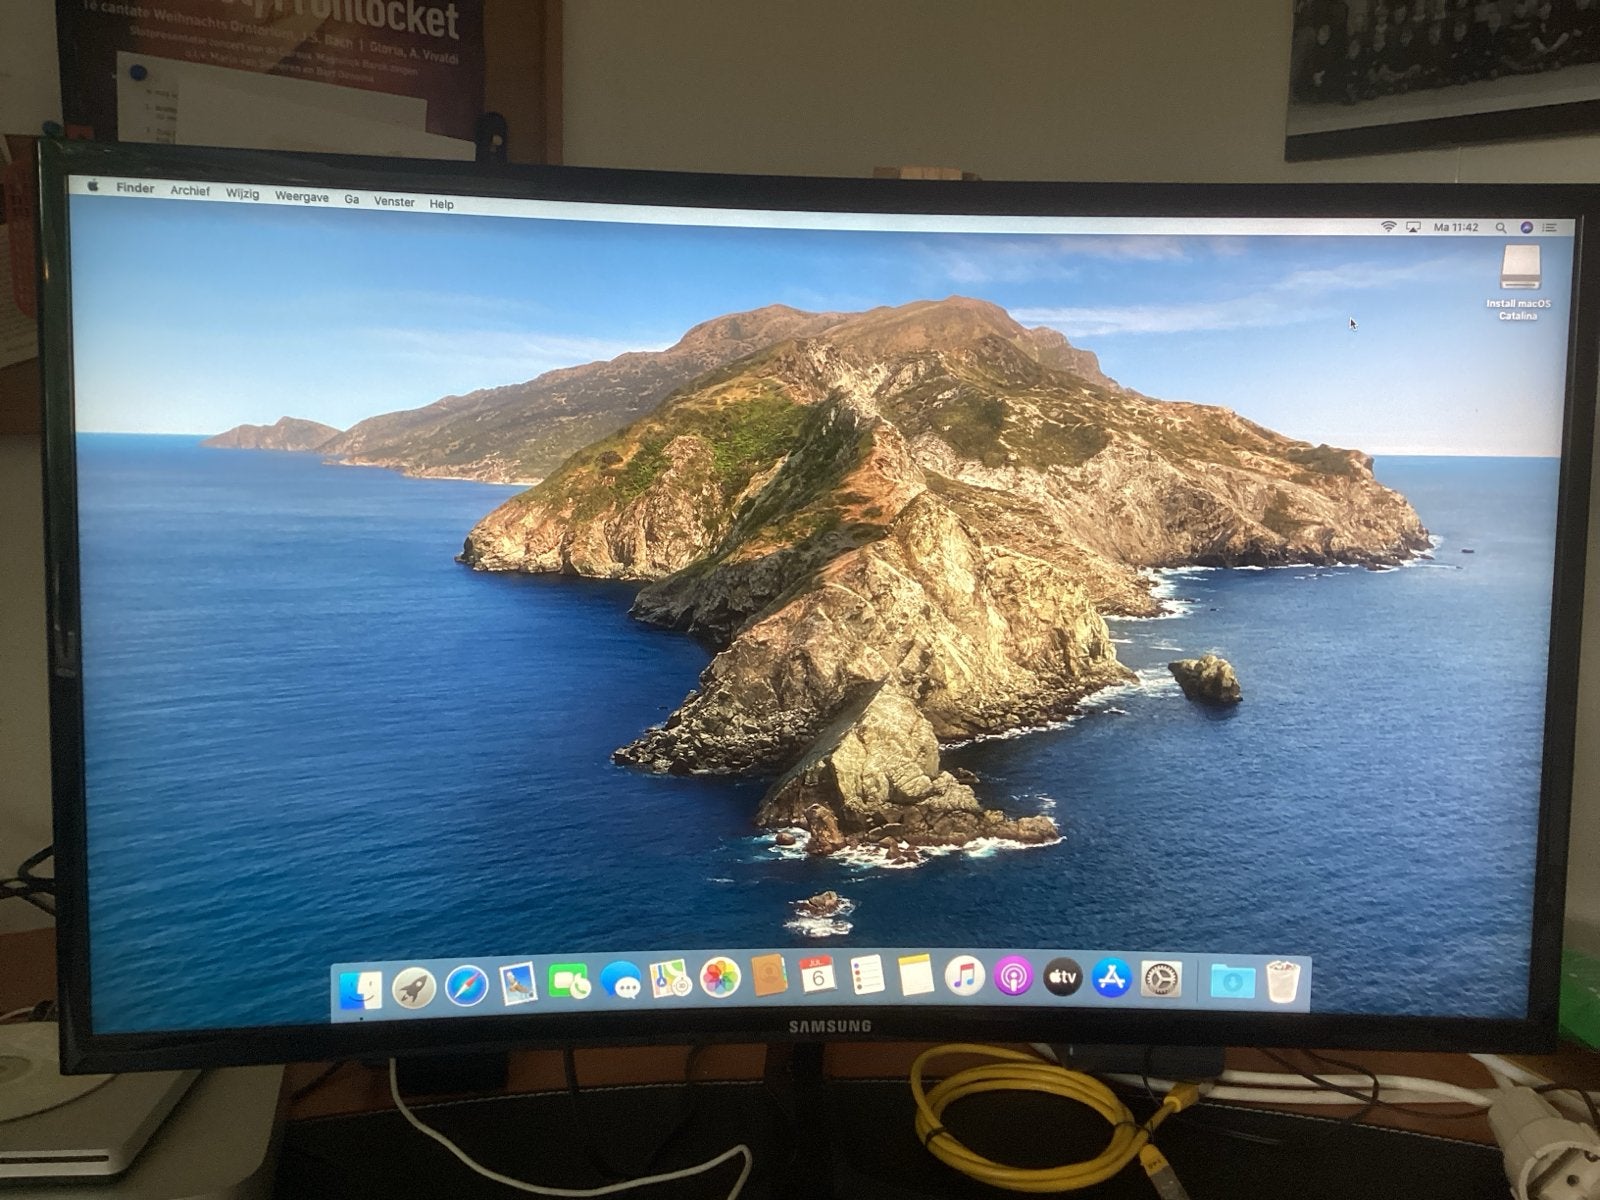Launch FaceTime from the Dock
The height and width of the screenshot is (1200, 1600).
pos(569,981)
